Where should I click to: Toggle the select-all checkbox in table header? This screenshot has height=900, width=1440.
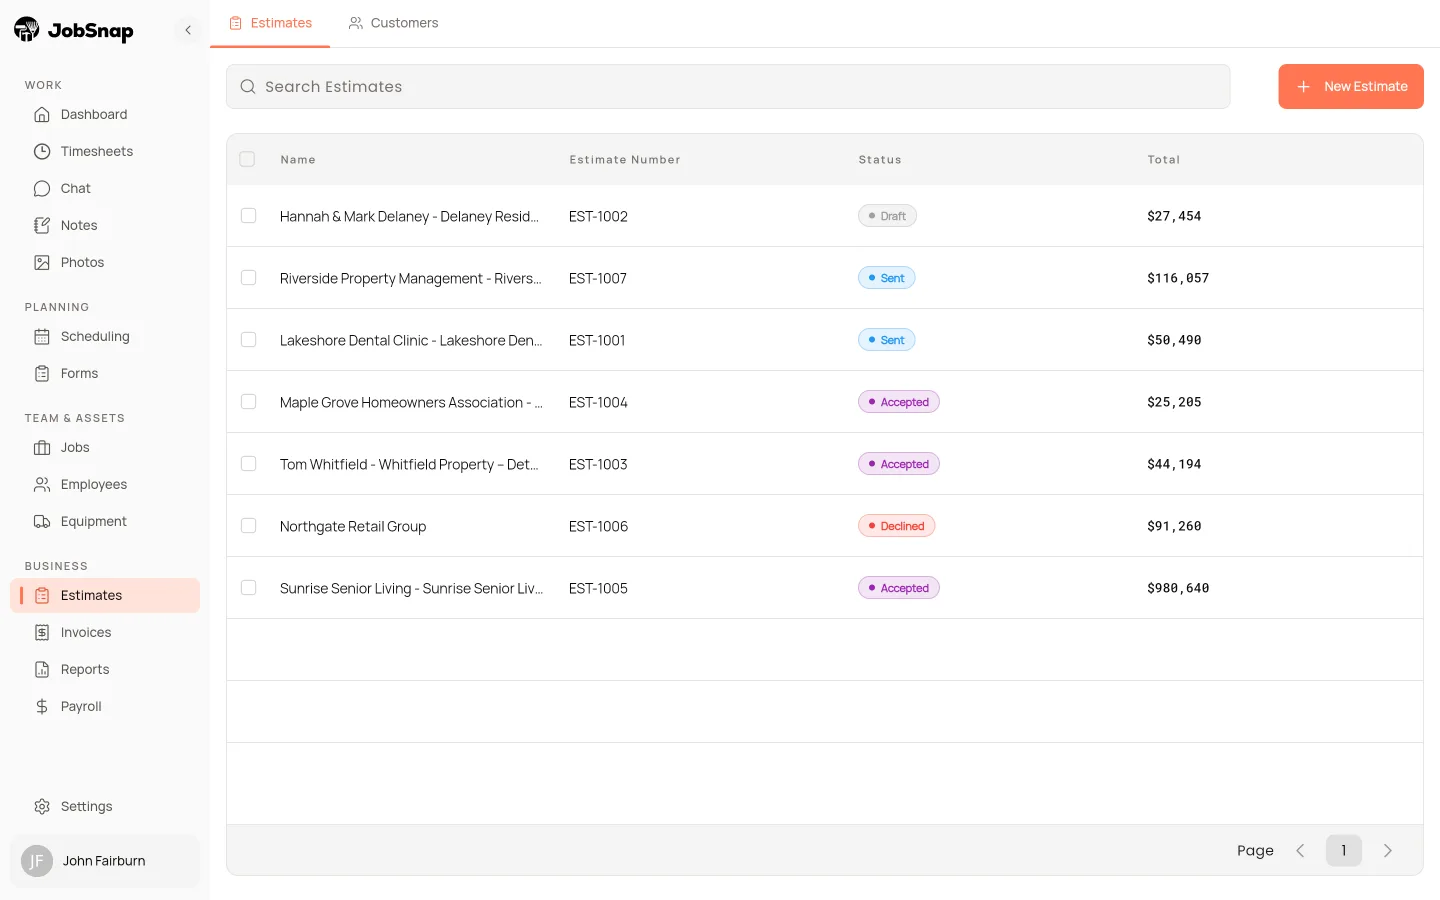point(248,159)
